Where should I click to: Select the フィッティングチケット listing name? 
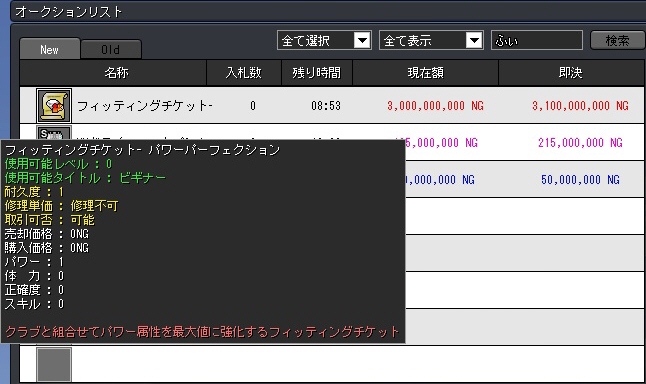click(144, 106)
